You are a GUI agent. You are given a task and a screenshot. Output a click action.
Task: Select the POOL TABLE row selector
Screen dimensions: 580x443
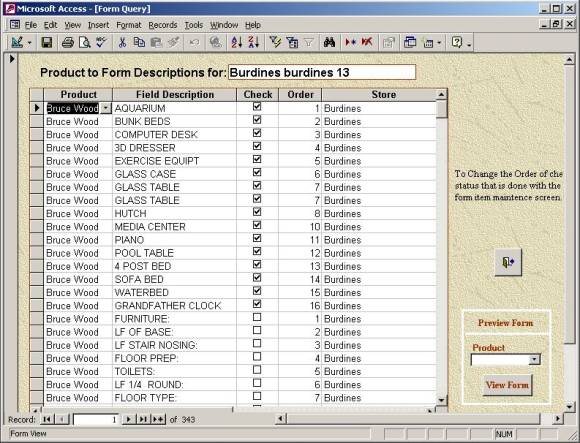pos(37,253)
